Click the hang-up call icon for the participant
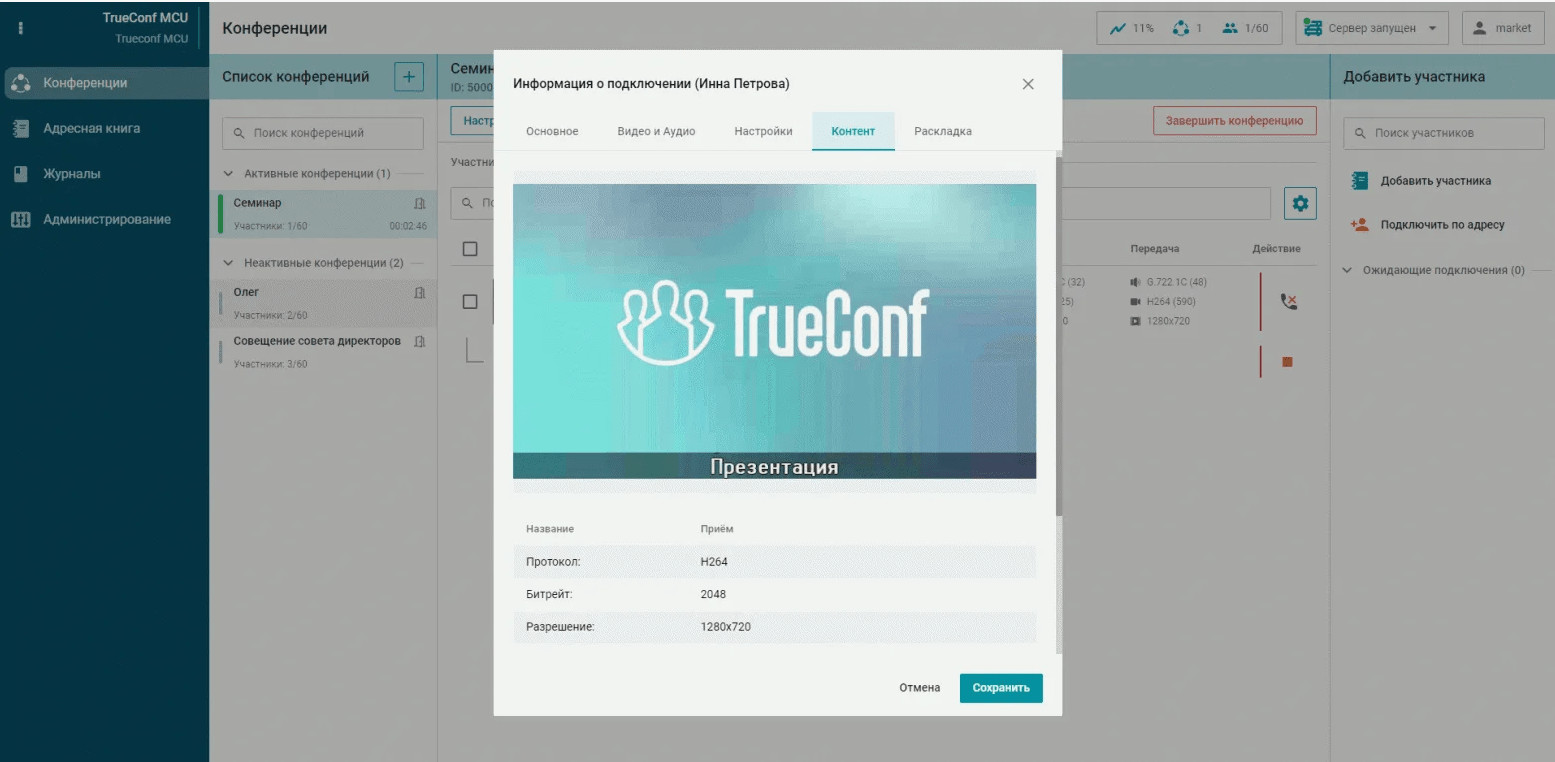The image size is (1555, 762). click(x=1288, y=301)
